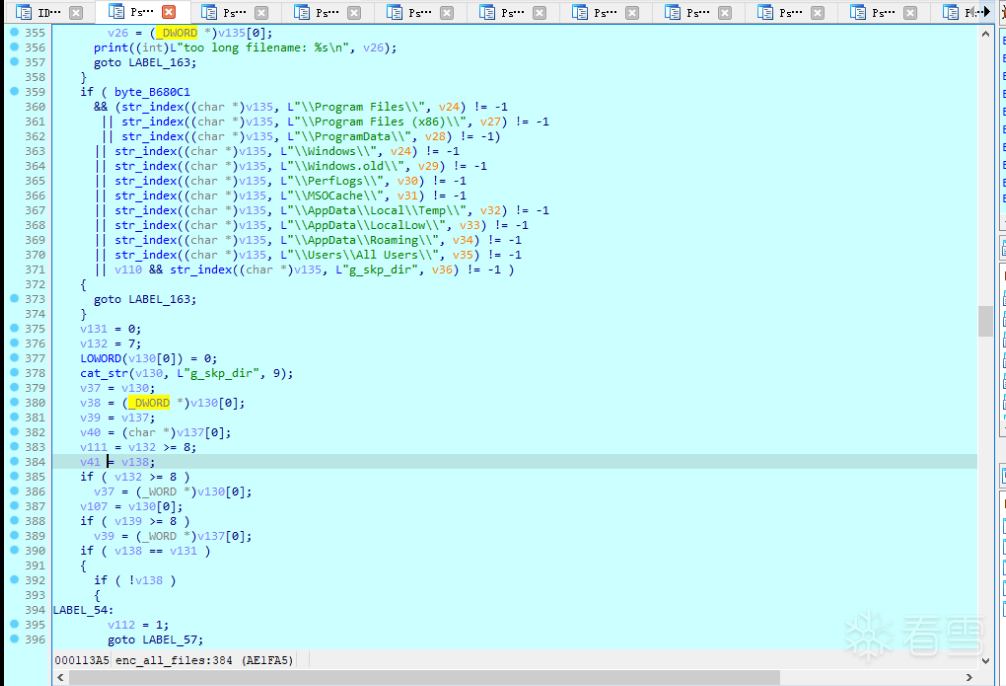Click the blue marker beside line 395
The width and height of the screenshot is (1006, 686).
point(14,624)
